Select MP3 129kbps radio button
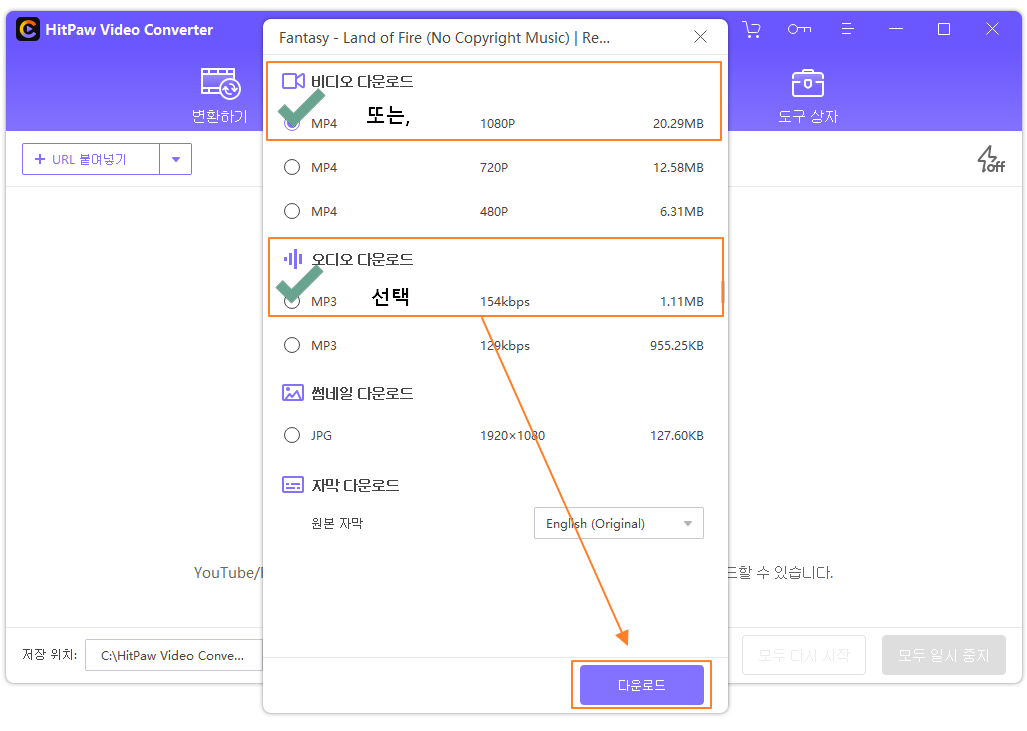The image size is (1027, 731). 292,345
